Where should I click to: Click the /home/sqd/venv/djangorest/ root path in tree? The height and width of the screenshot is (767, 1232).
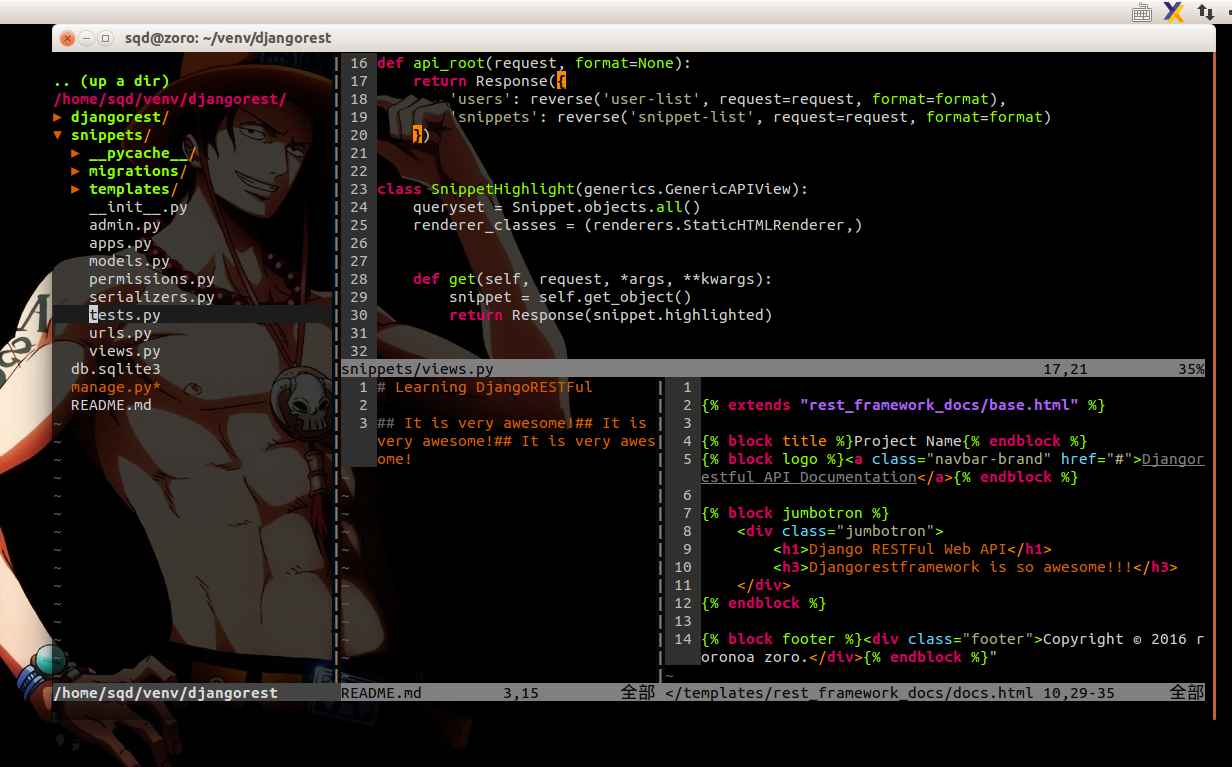tap(170, 99)
